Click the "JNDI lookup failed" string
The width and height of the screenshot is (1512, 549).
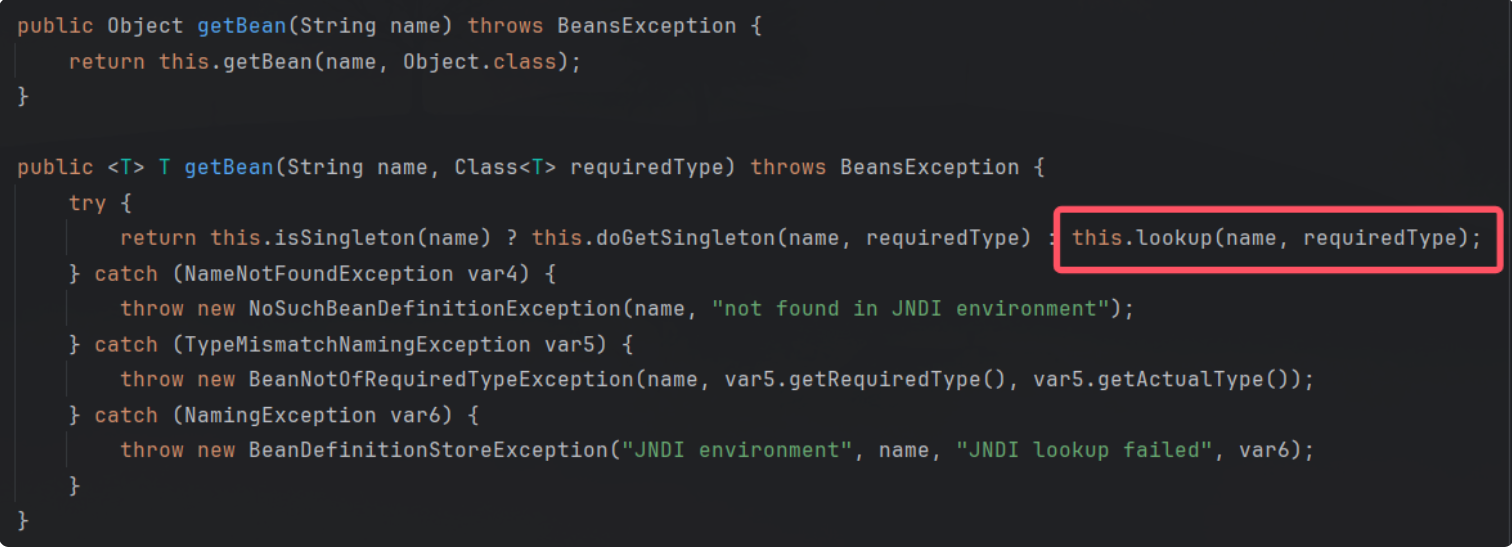pos(1089,450)
